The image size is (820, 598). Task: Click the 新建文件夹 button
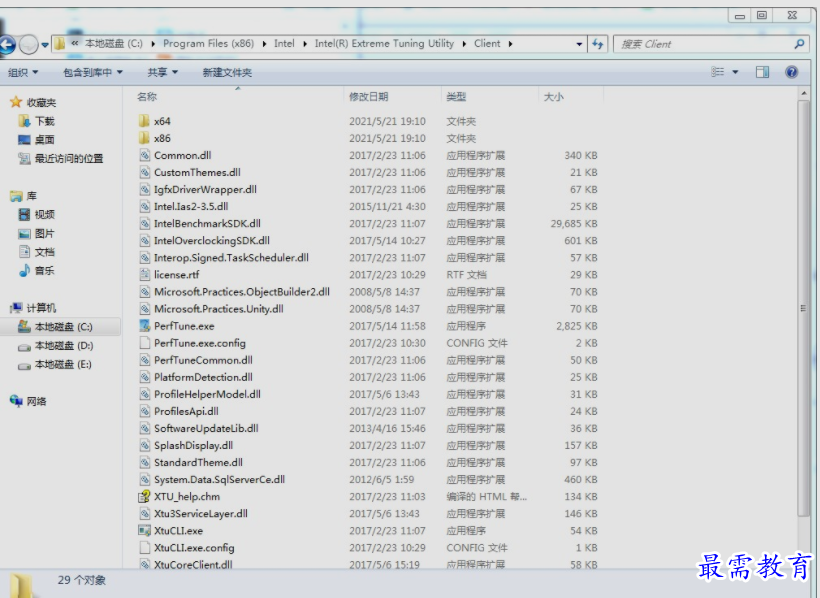click(227, 72)
